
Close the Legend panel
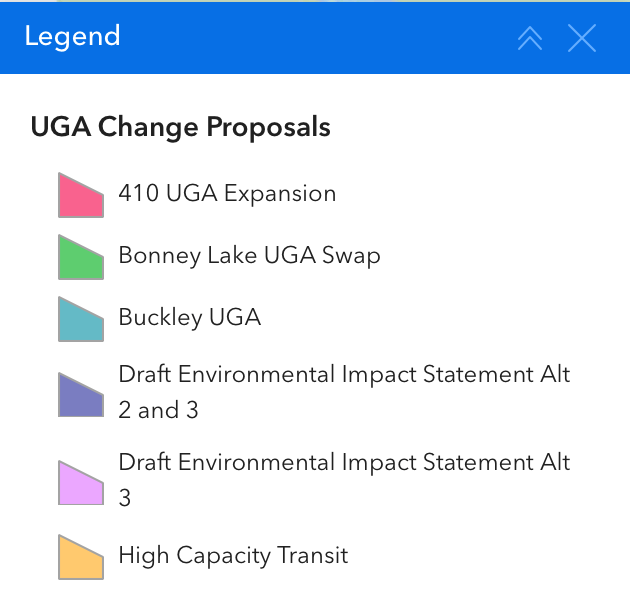click(x=582, y=38)
